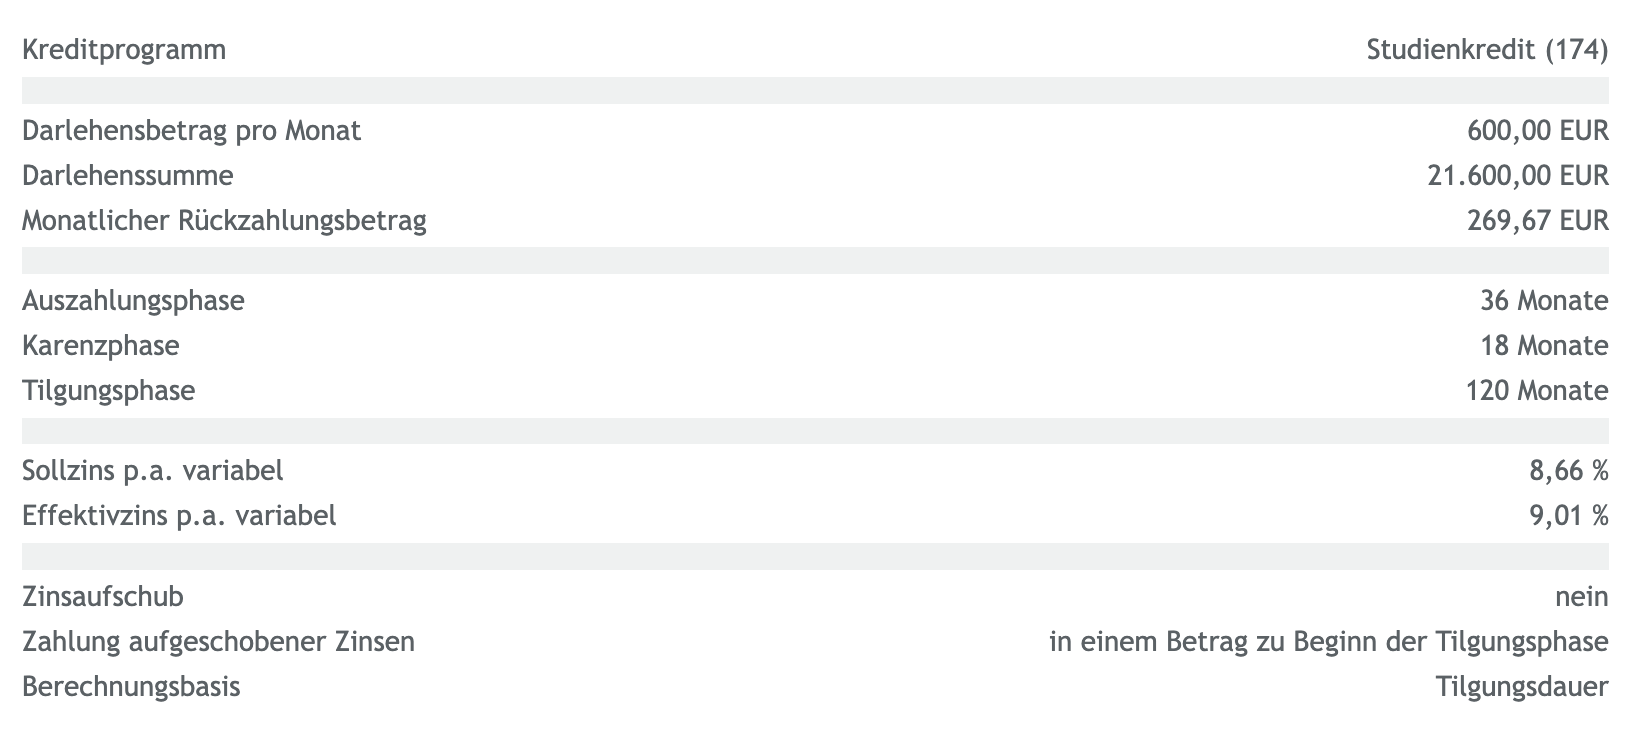Select the 9,01 % effective rate
The image size is (1634, 748).
coord(1568,516)
